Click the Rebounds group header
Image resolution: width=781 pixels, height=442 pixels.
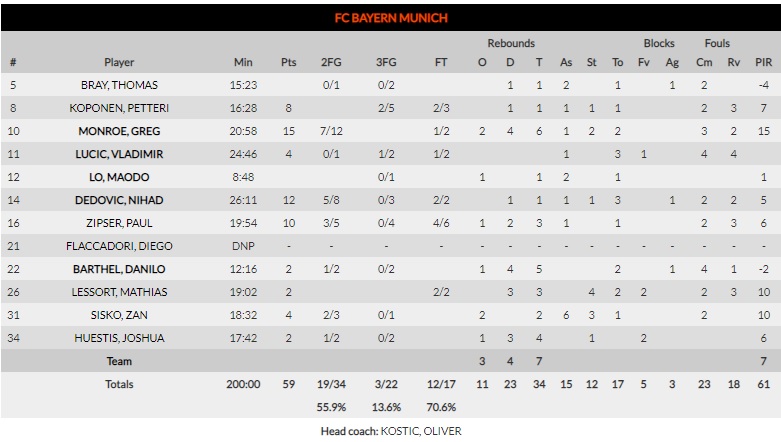pyautogui.click(x=510, y=44)
